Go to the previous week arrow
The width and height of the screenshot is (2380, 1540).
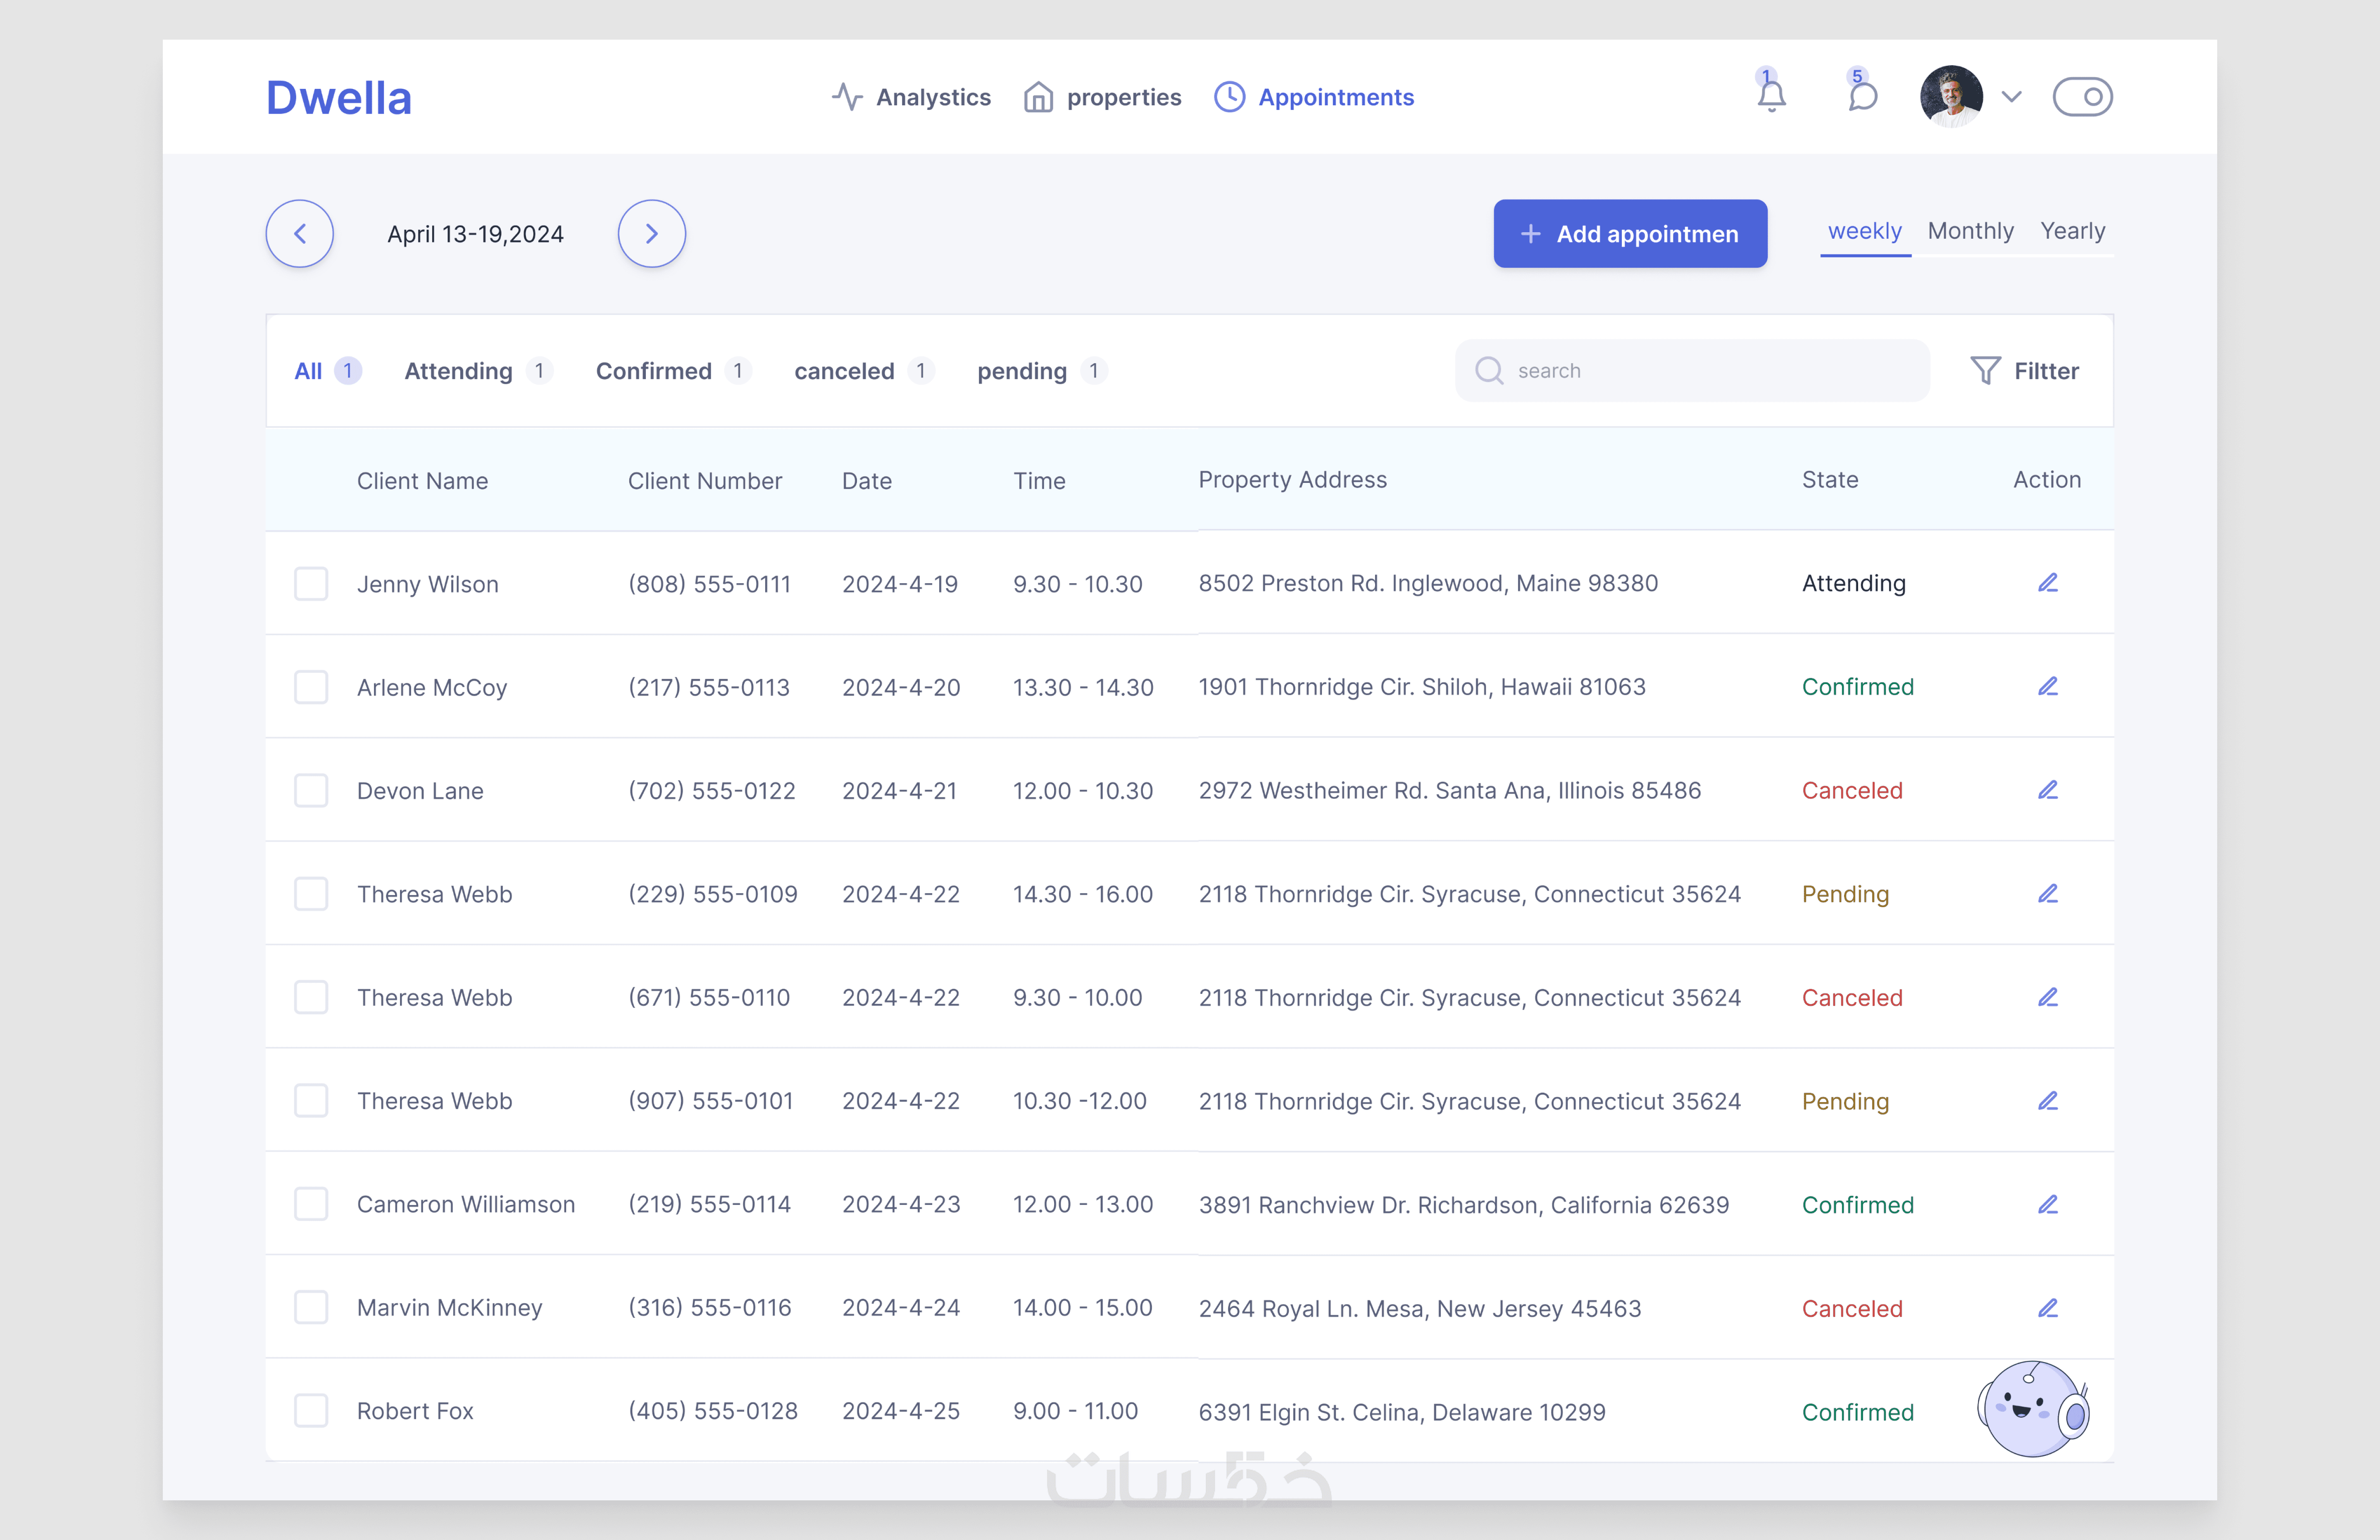[299, 234]
